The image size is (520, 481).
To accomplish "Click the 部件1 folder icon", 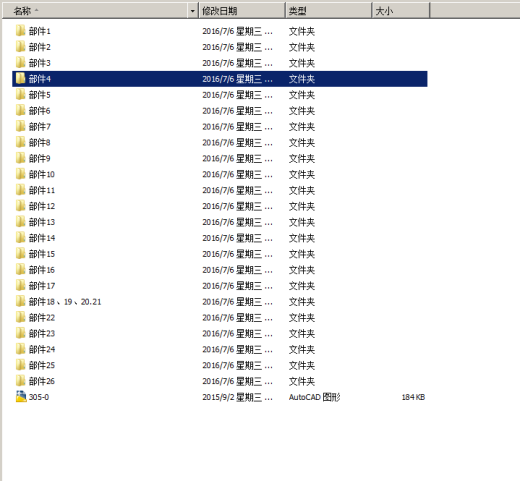I will coord(20,31).
